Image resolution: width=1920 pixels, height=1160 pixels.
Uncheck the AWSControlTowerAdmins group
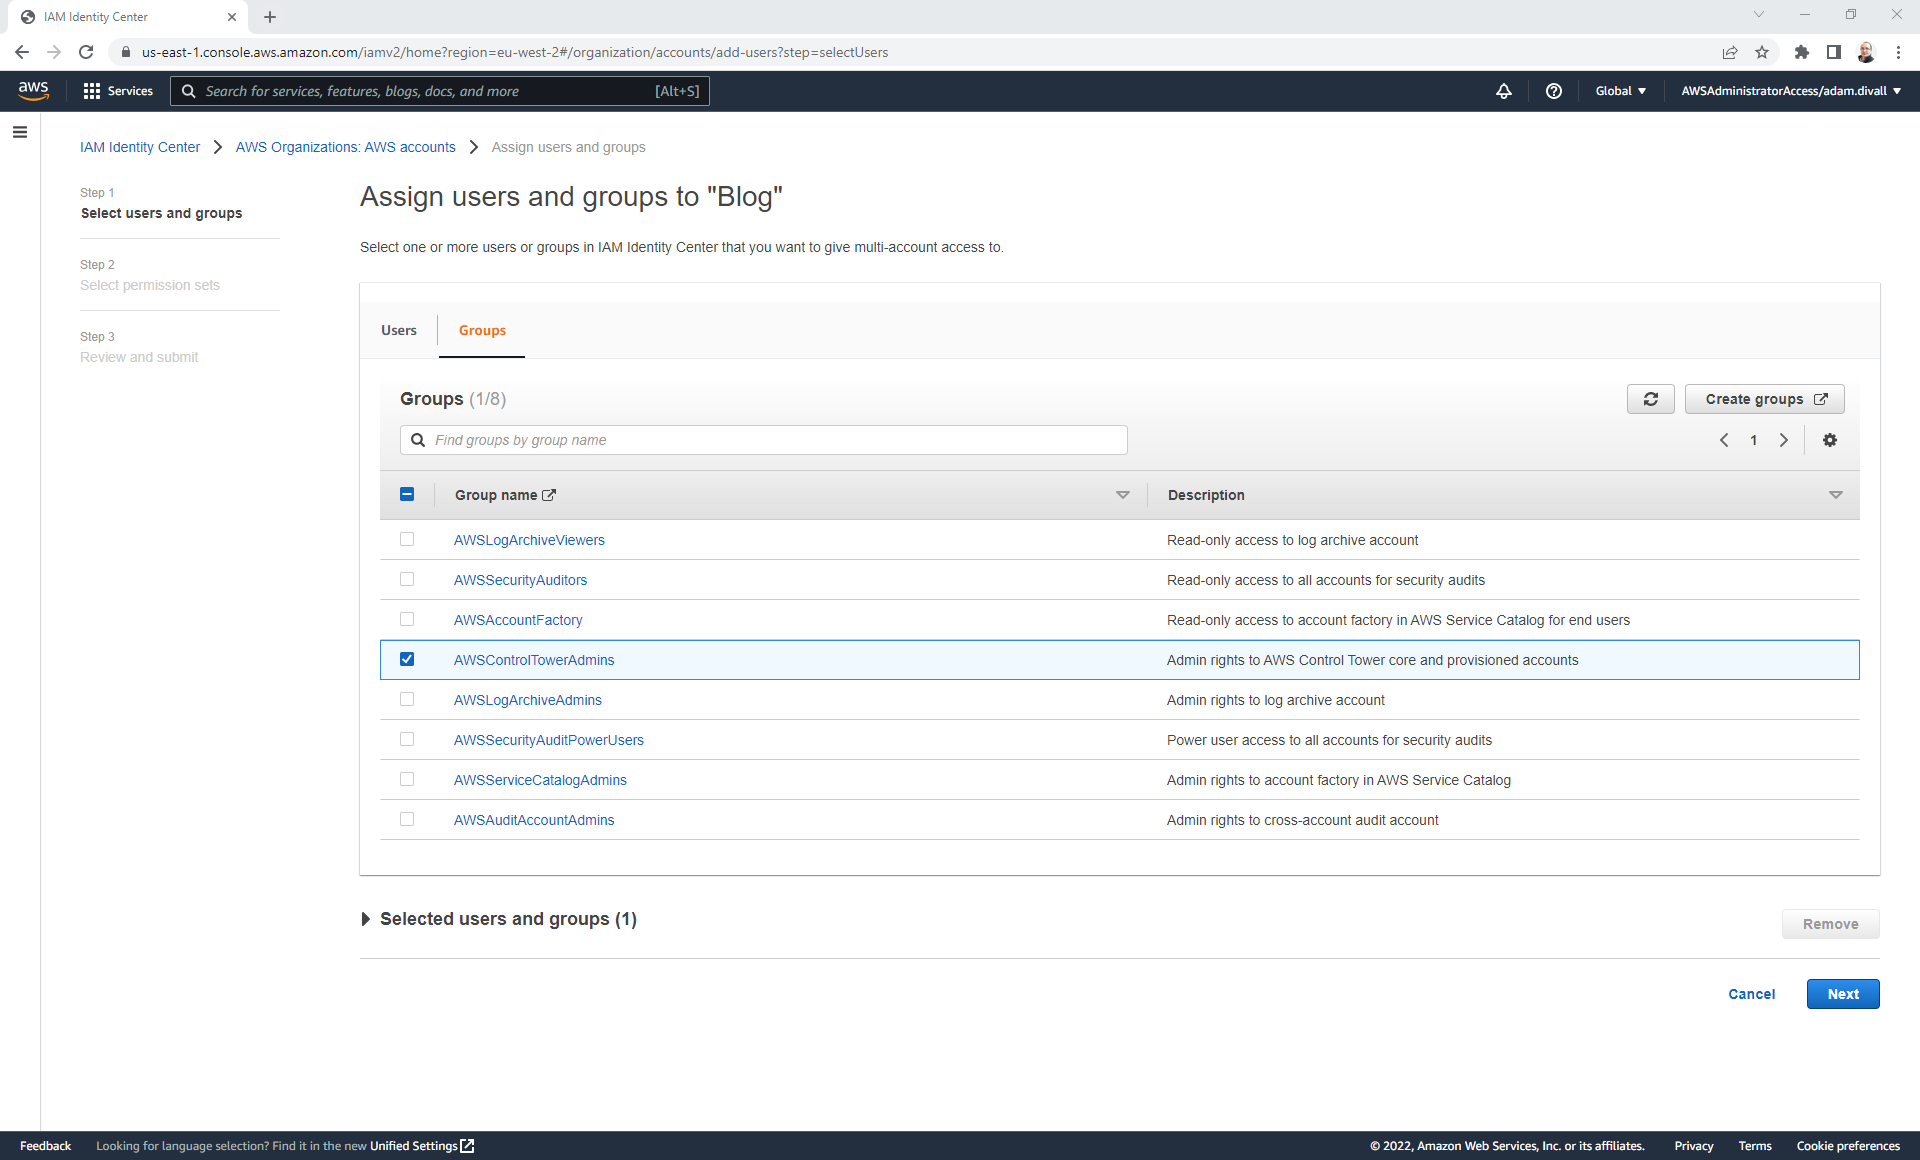[407, 659]
